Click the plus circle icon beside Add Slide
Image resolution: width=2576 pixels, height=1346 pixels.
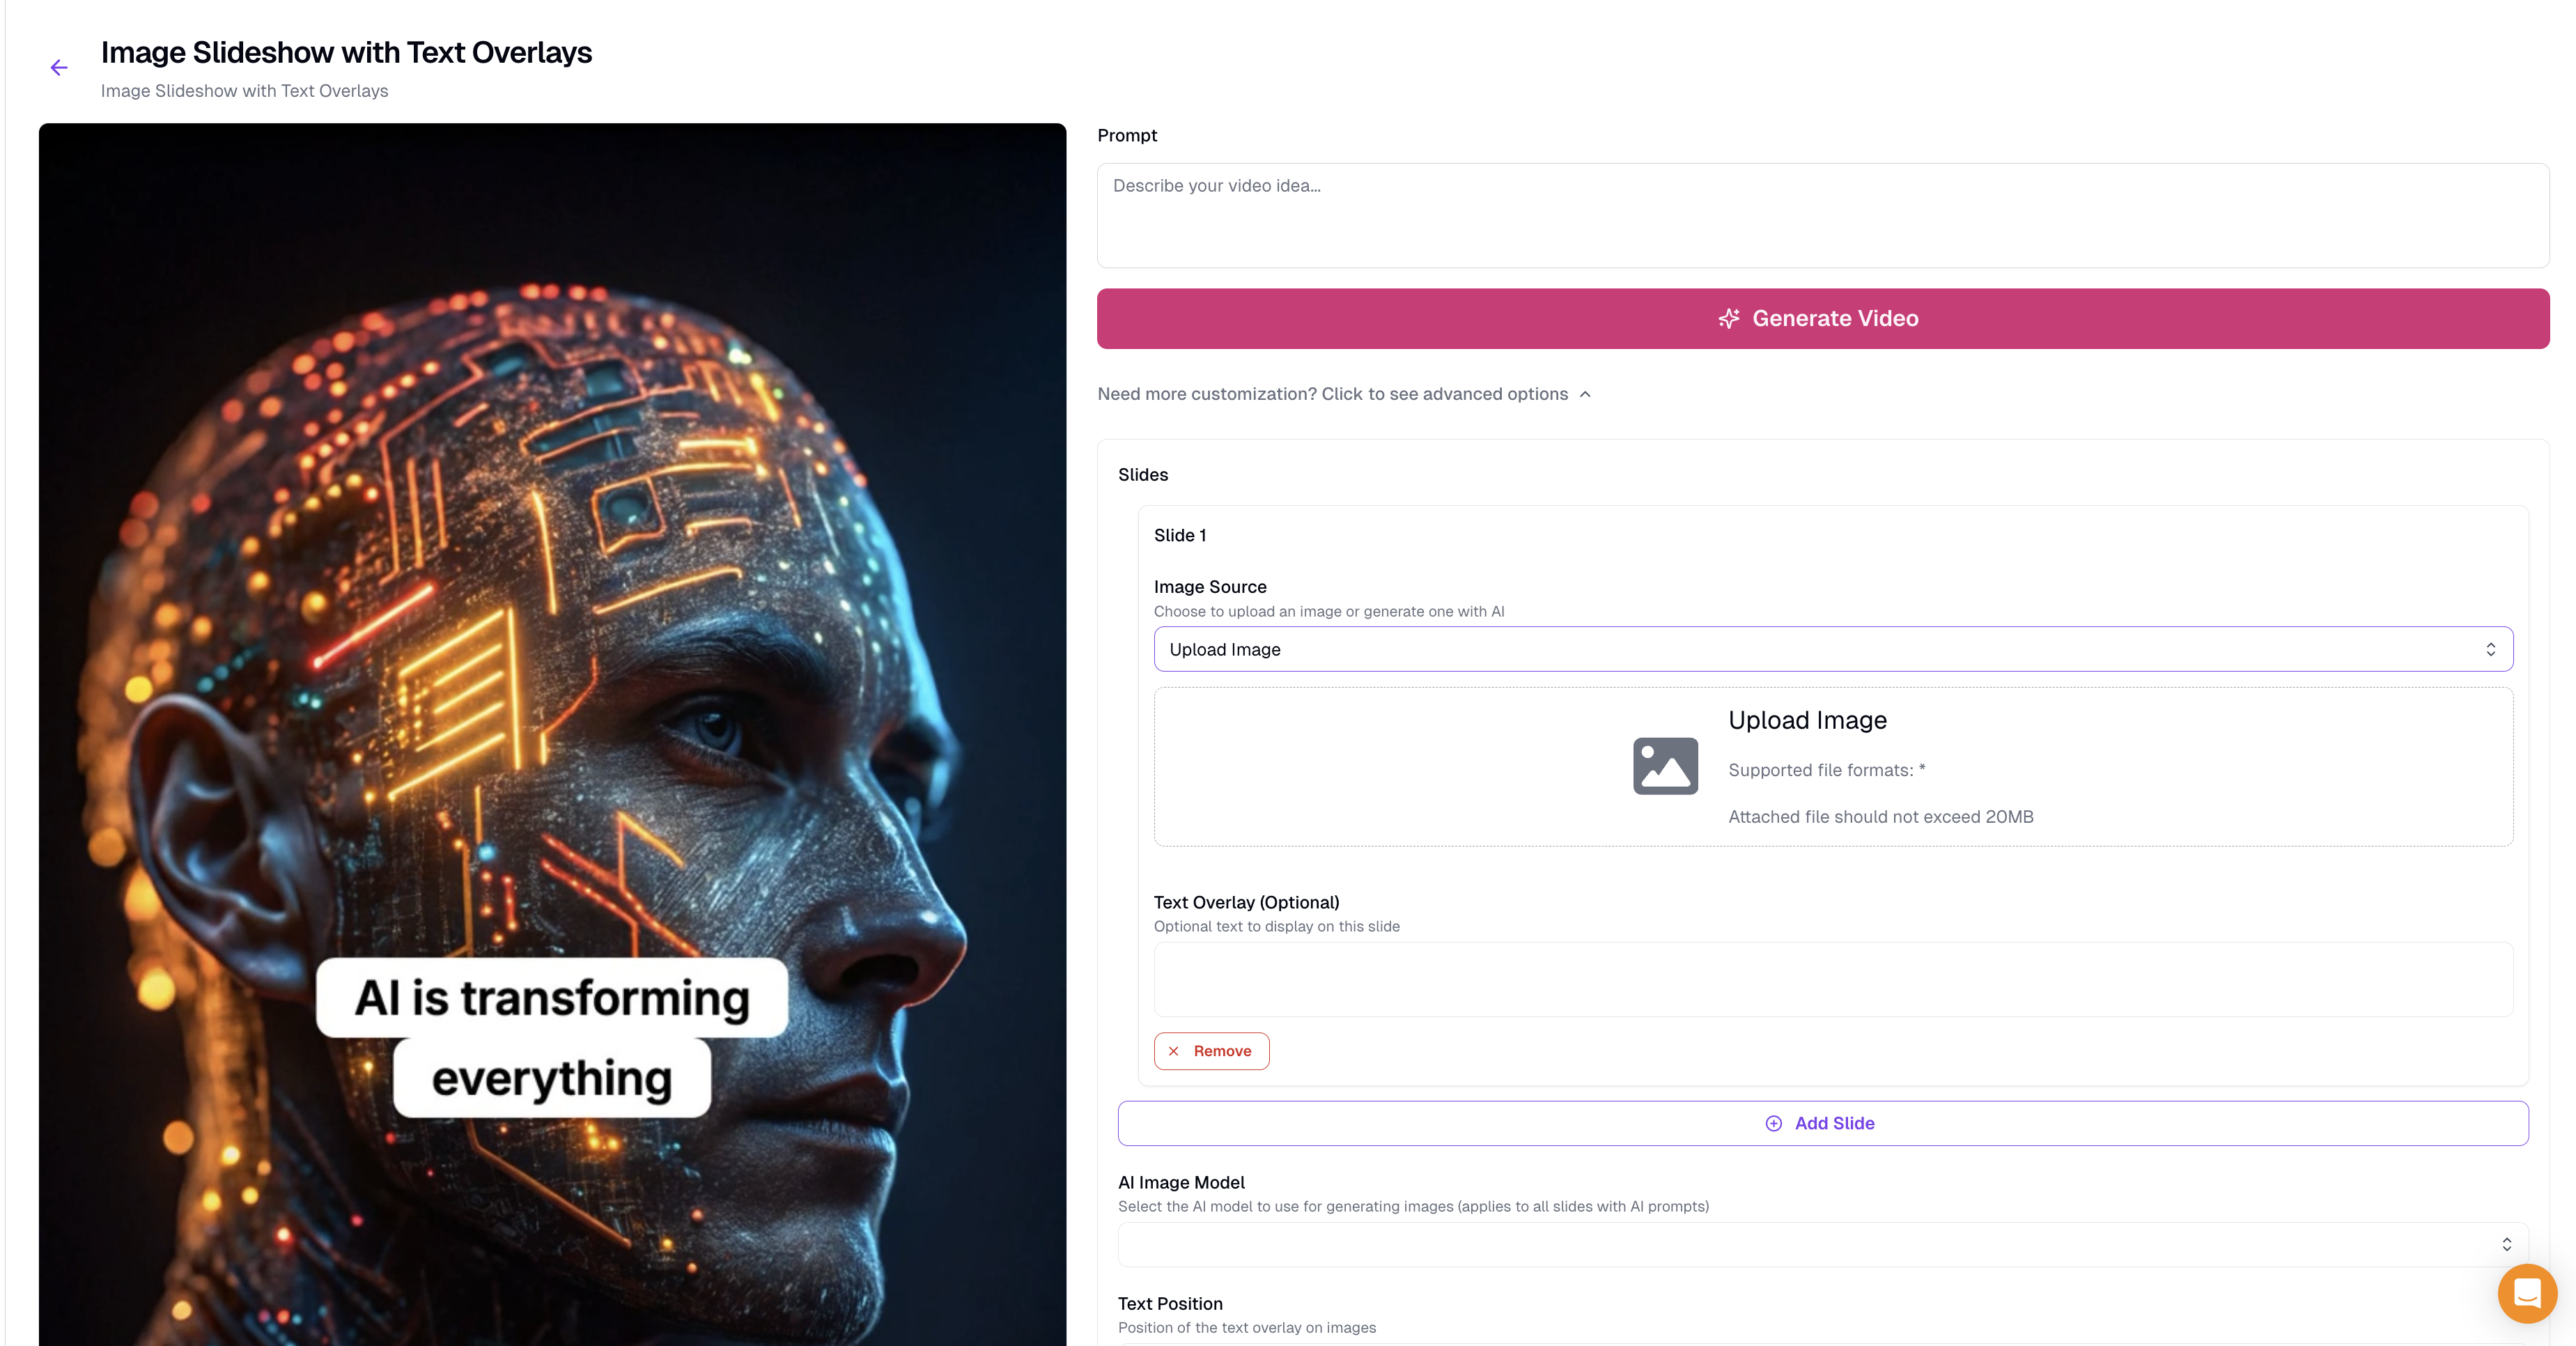[x=1773, y=1123]
